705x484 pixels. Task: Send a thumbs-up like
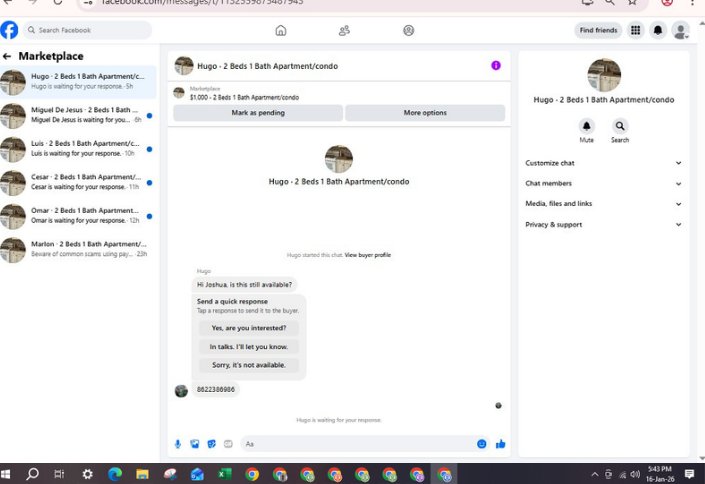[x=500, y=444]
